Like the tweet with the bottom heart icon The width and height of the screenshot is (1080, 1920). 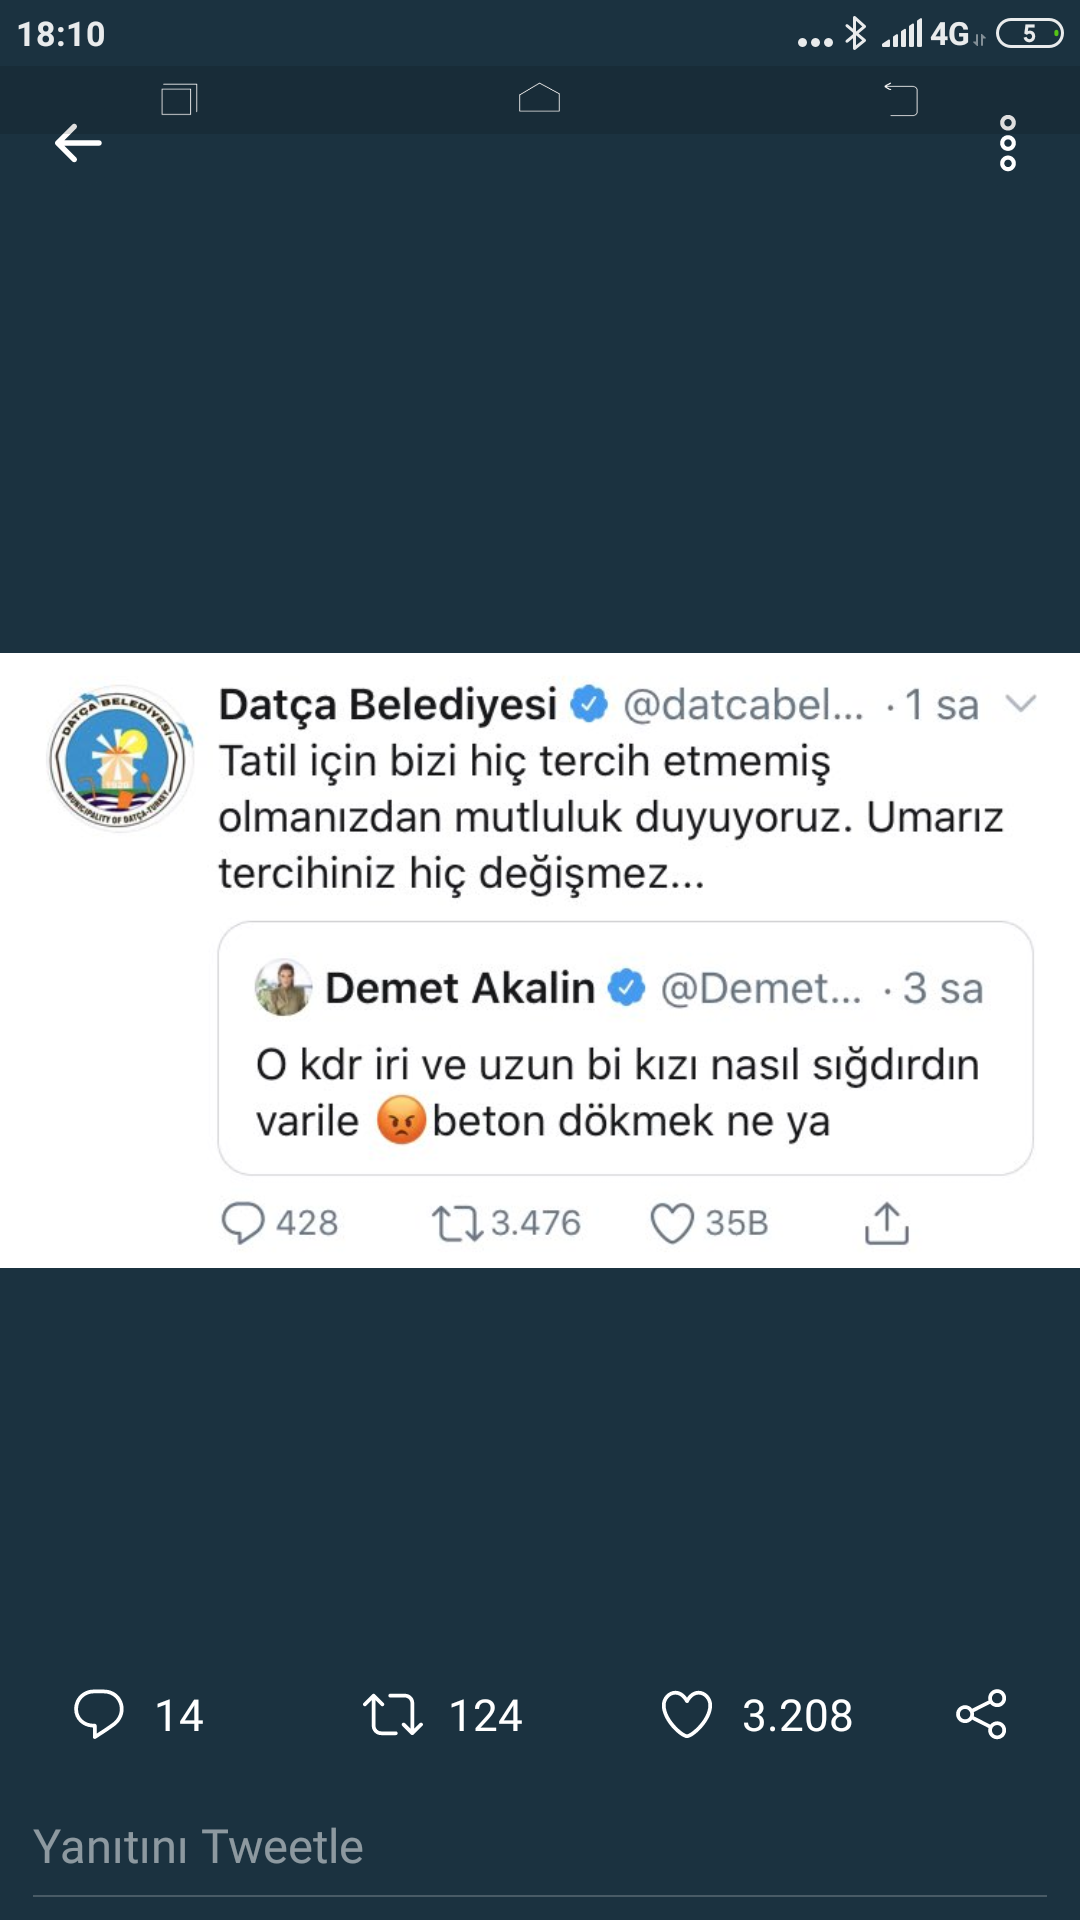click(687, 1714)
